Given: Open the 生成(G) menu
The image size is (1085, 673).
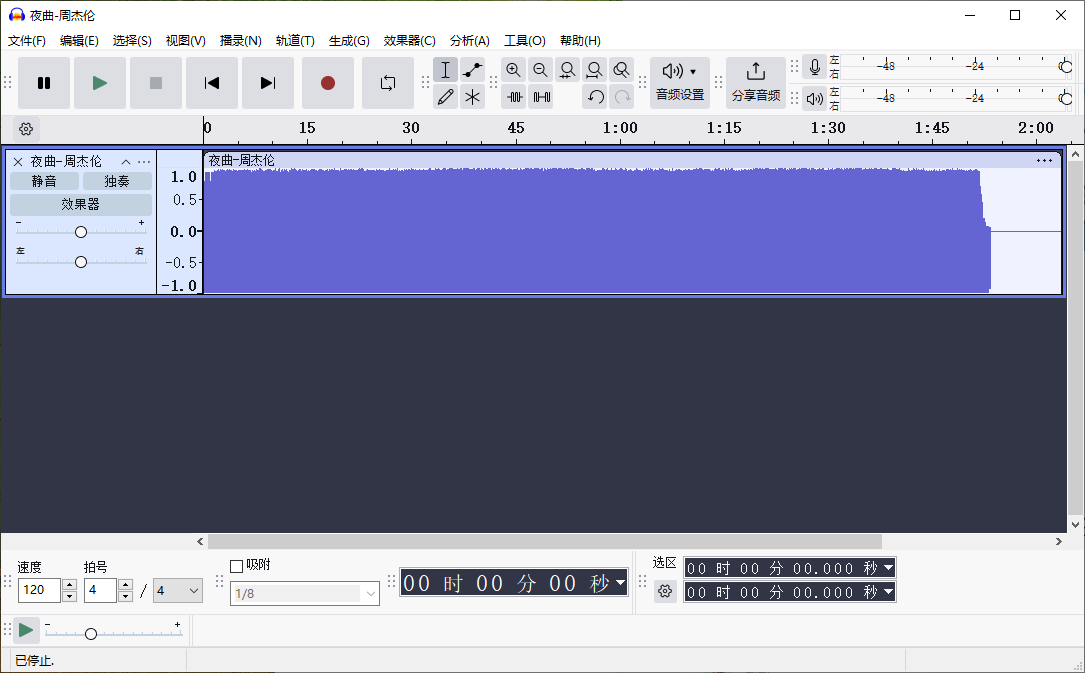Looking at the screenshot, I should (348, 40).
